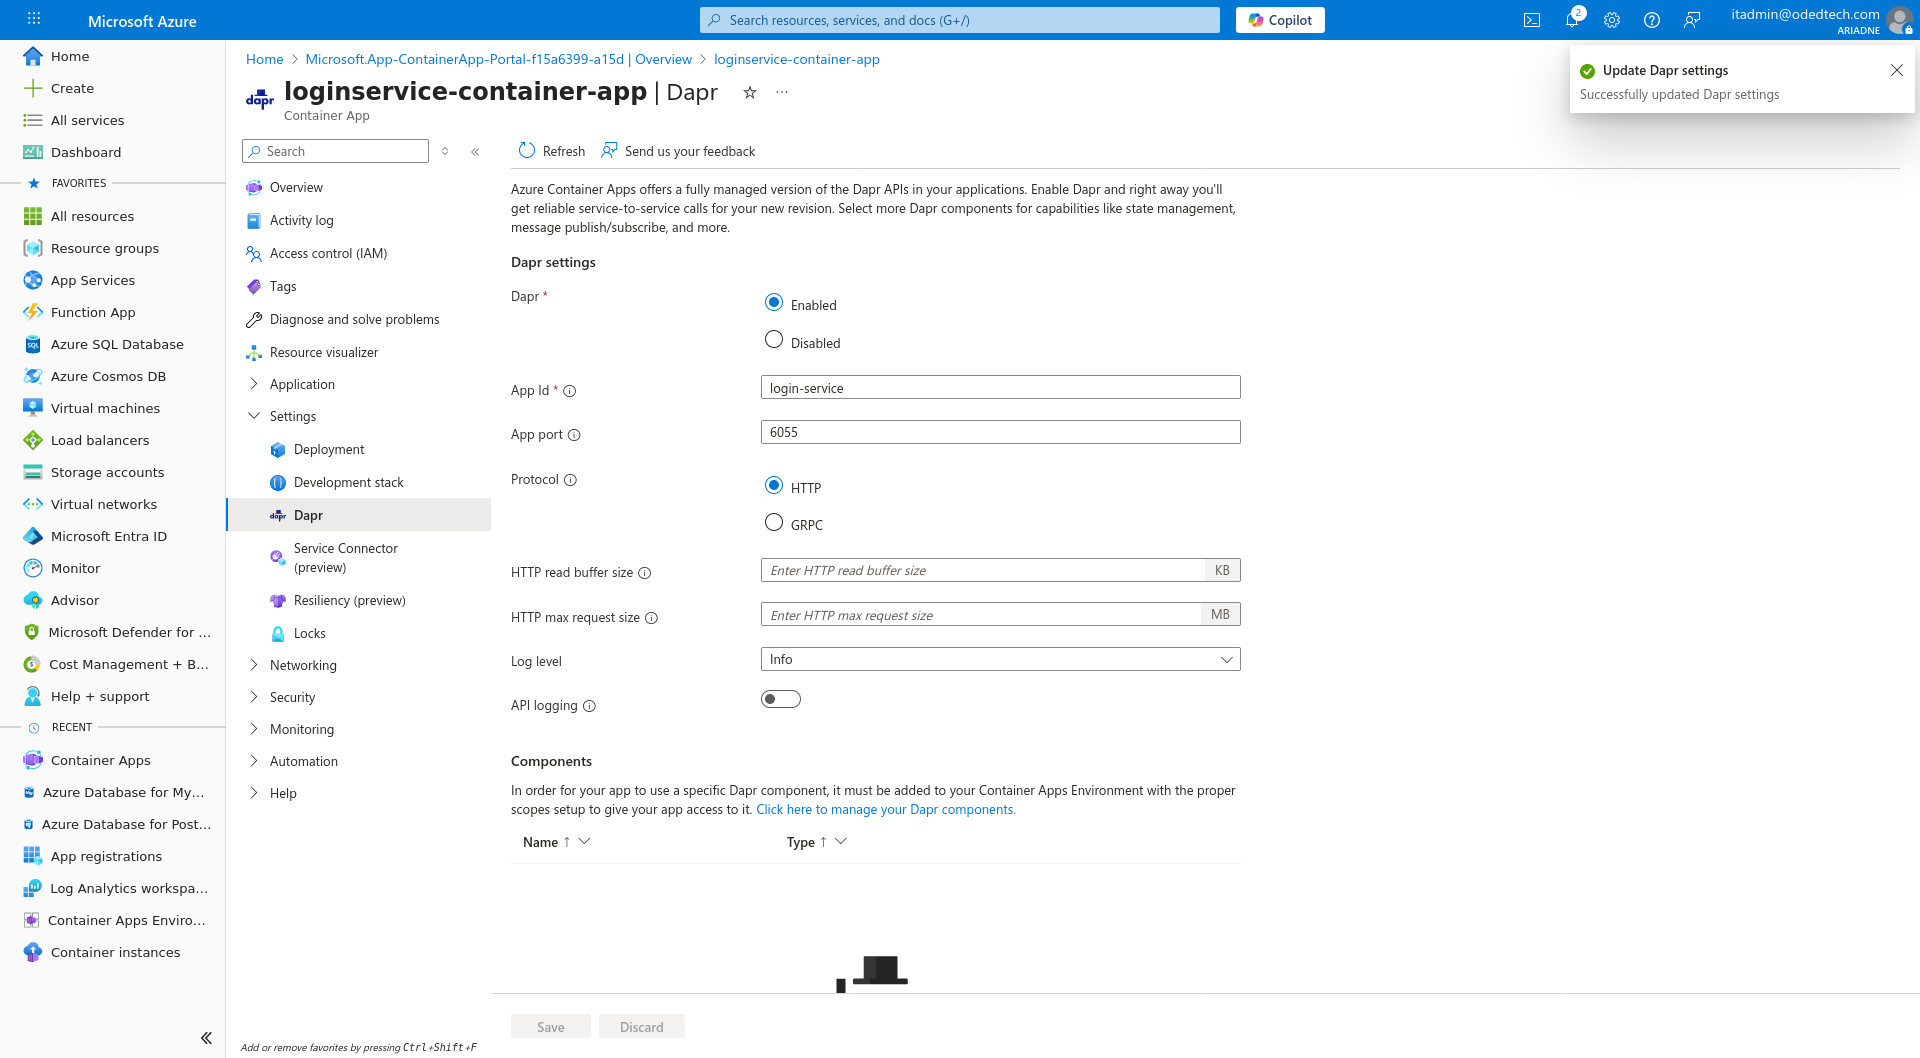Collapse the resource menu with double chevron
Screen dimensions: 1920x1058
pos(475,152)
